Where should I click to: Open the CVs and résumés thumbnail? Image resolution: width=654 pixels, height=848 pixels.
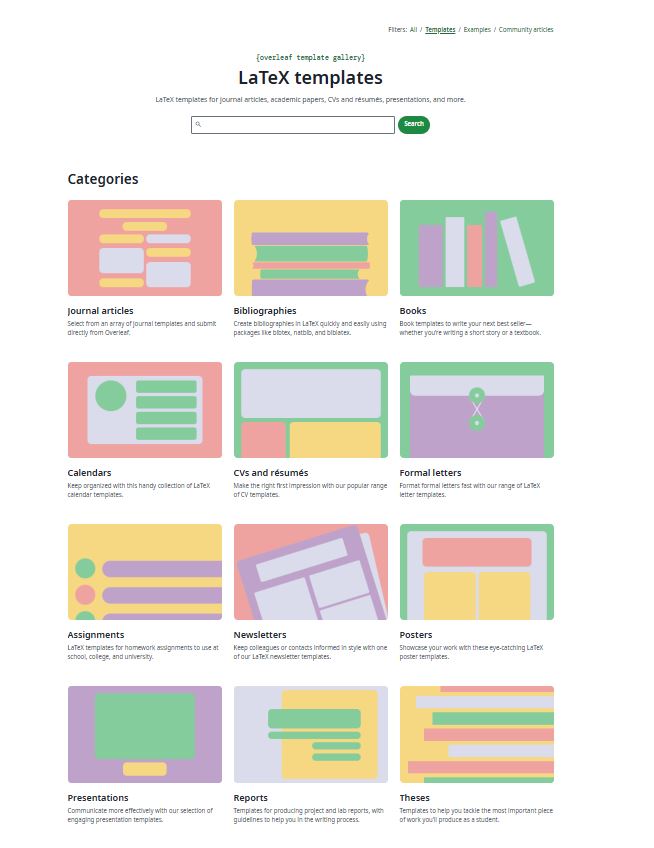311,410
